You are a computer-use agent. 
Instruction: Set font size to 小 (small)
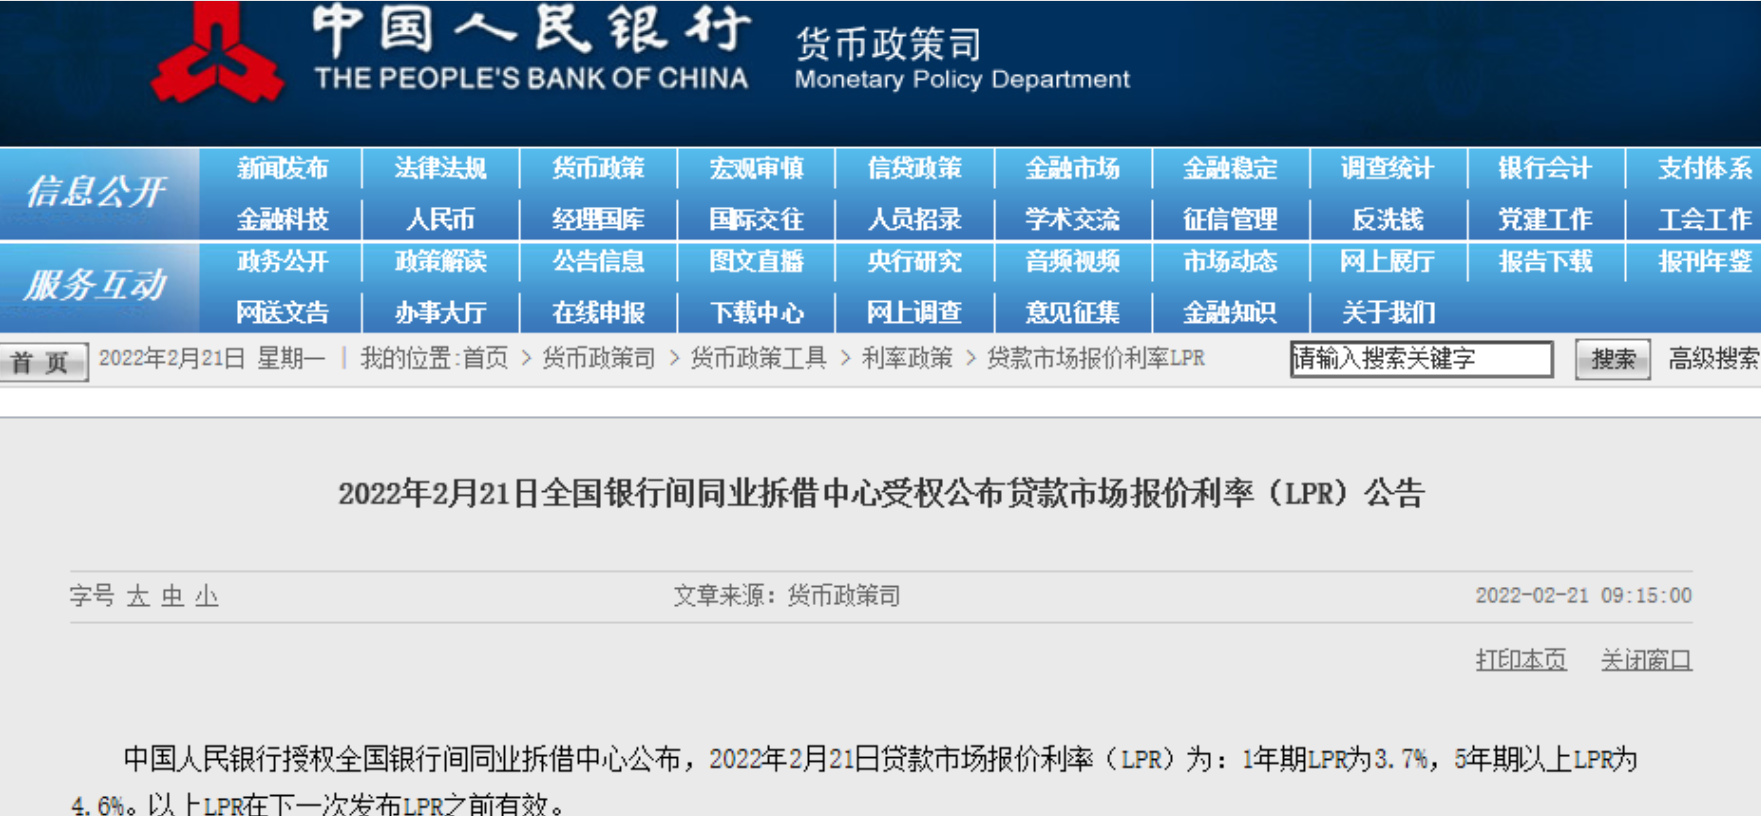pos(207,597)
